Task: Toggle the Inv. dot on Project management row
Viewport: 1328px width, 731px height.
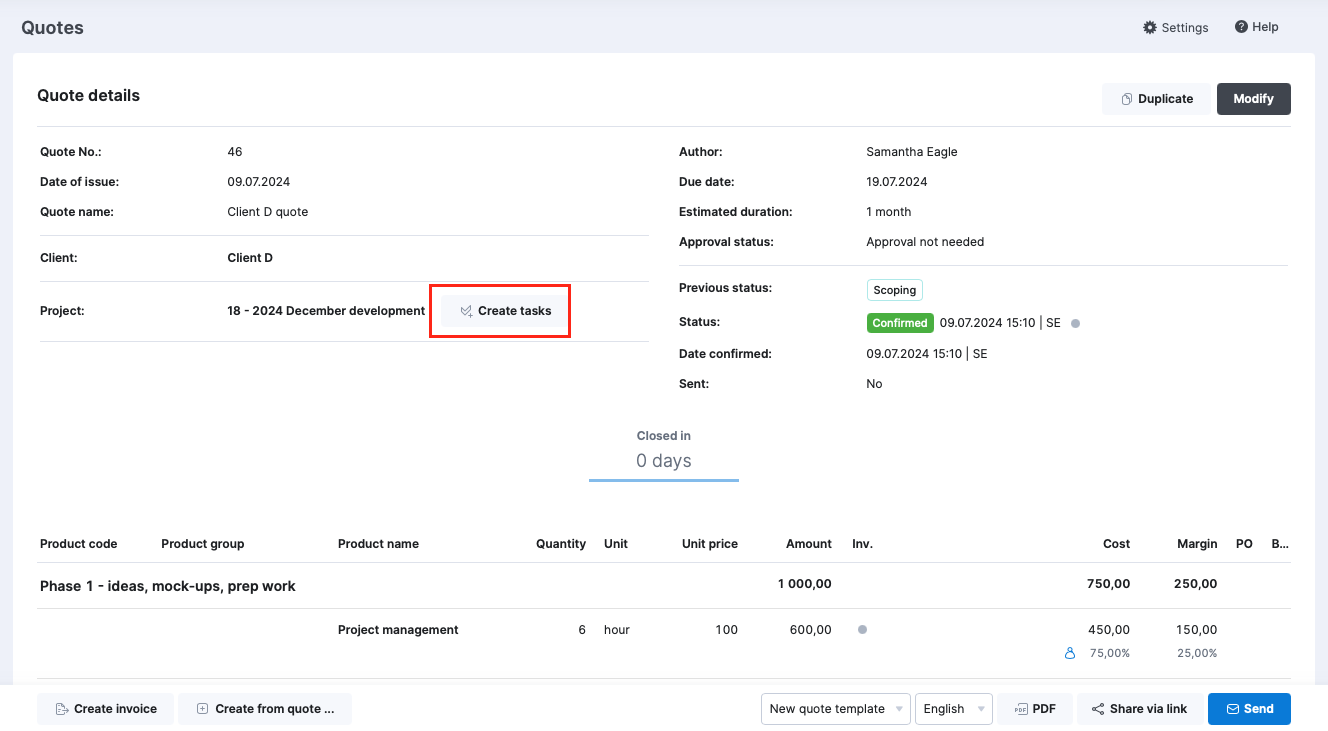Action: click(862, 629)
